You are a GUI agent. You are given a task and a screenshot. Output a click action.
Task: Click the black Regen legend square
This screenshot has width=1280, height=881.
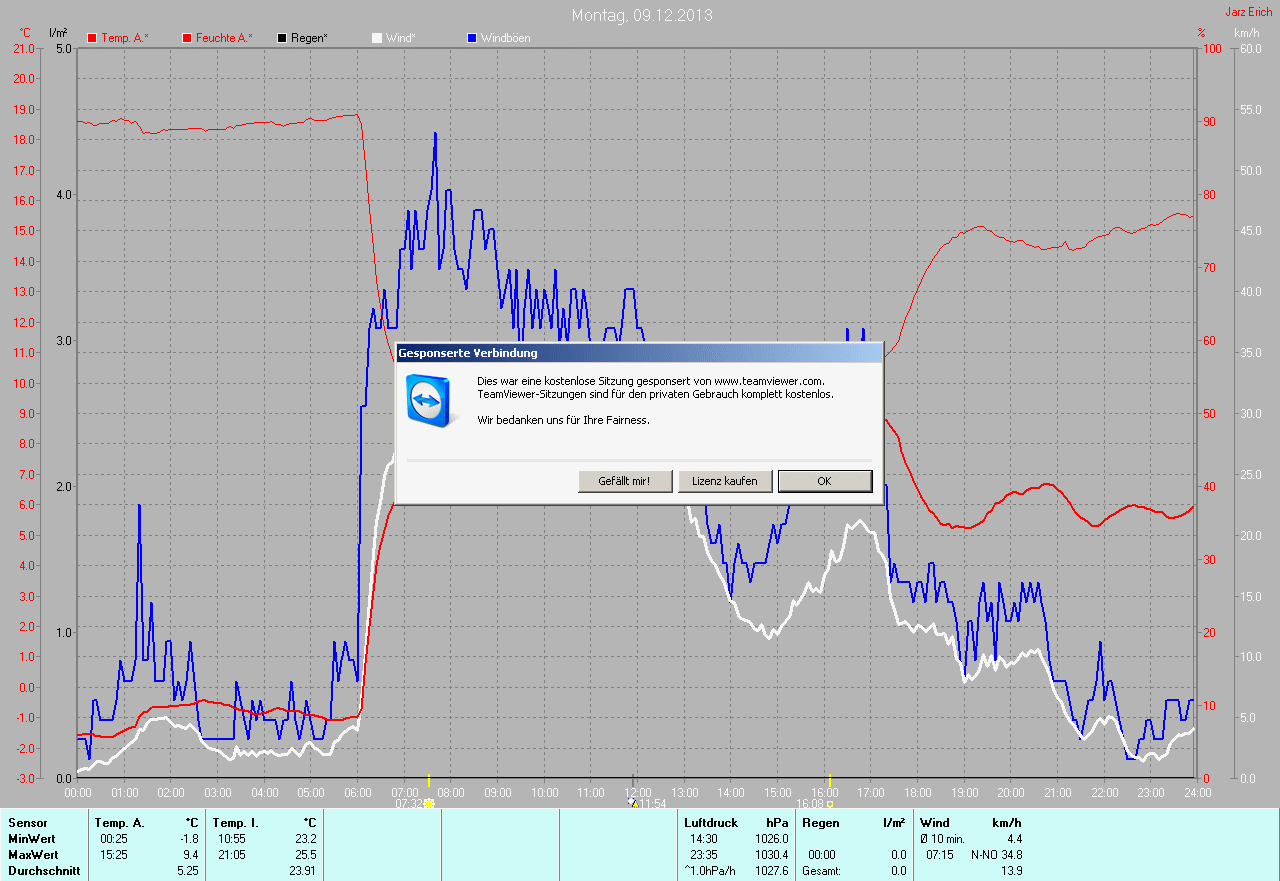coord(282,38)
